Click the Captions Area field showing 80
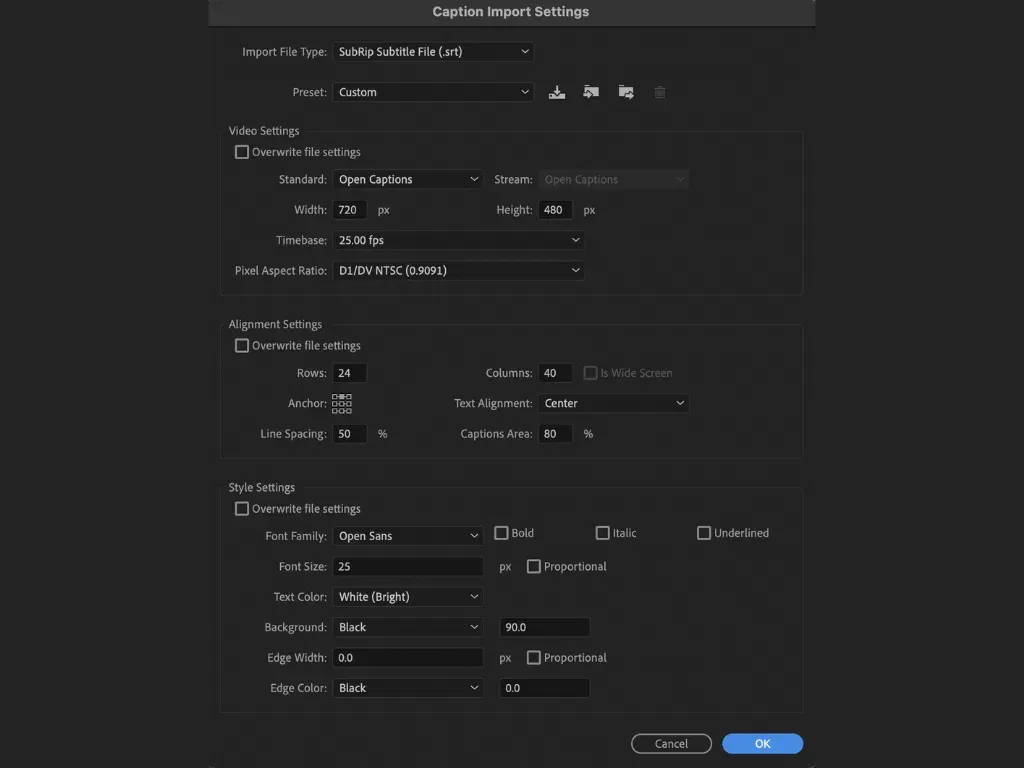The image size is (1024, 768). [555, 434]
